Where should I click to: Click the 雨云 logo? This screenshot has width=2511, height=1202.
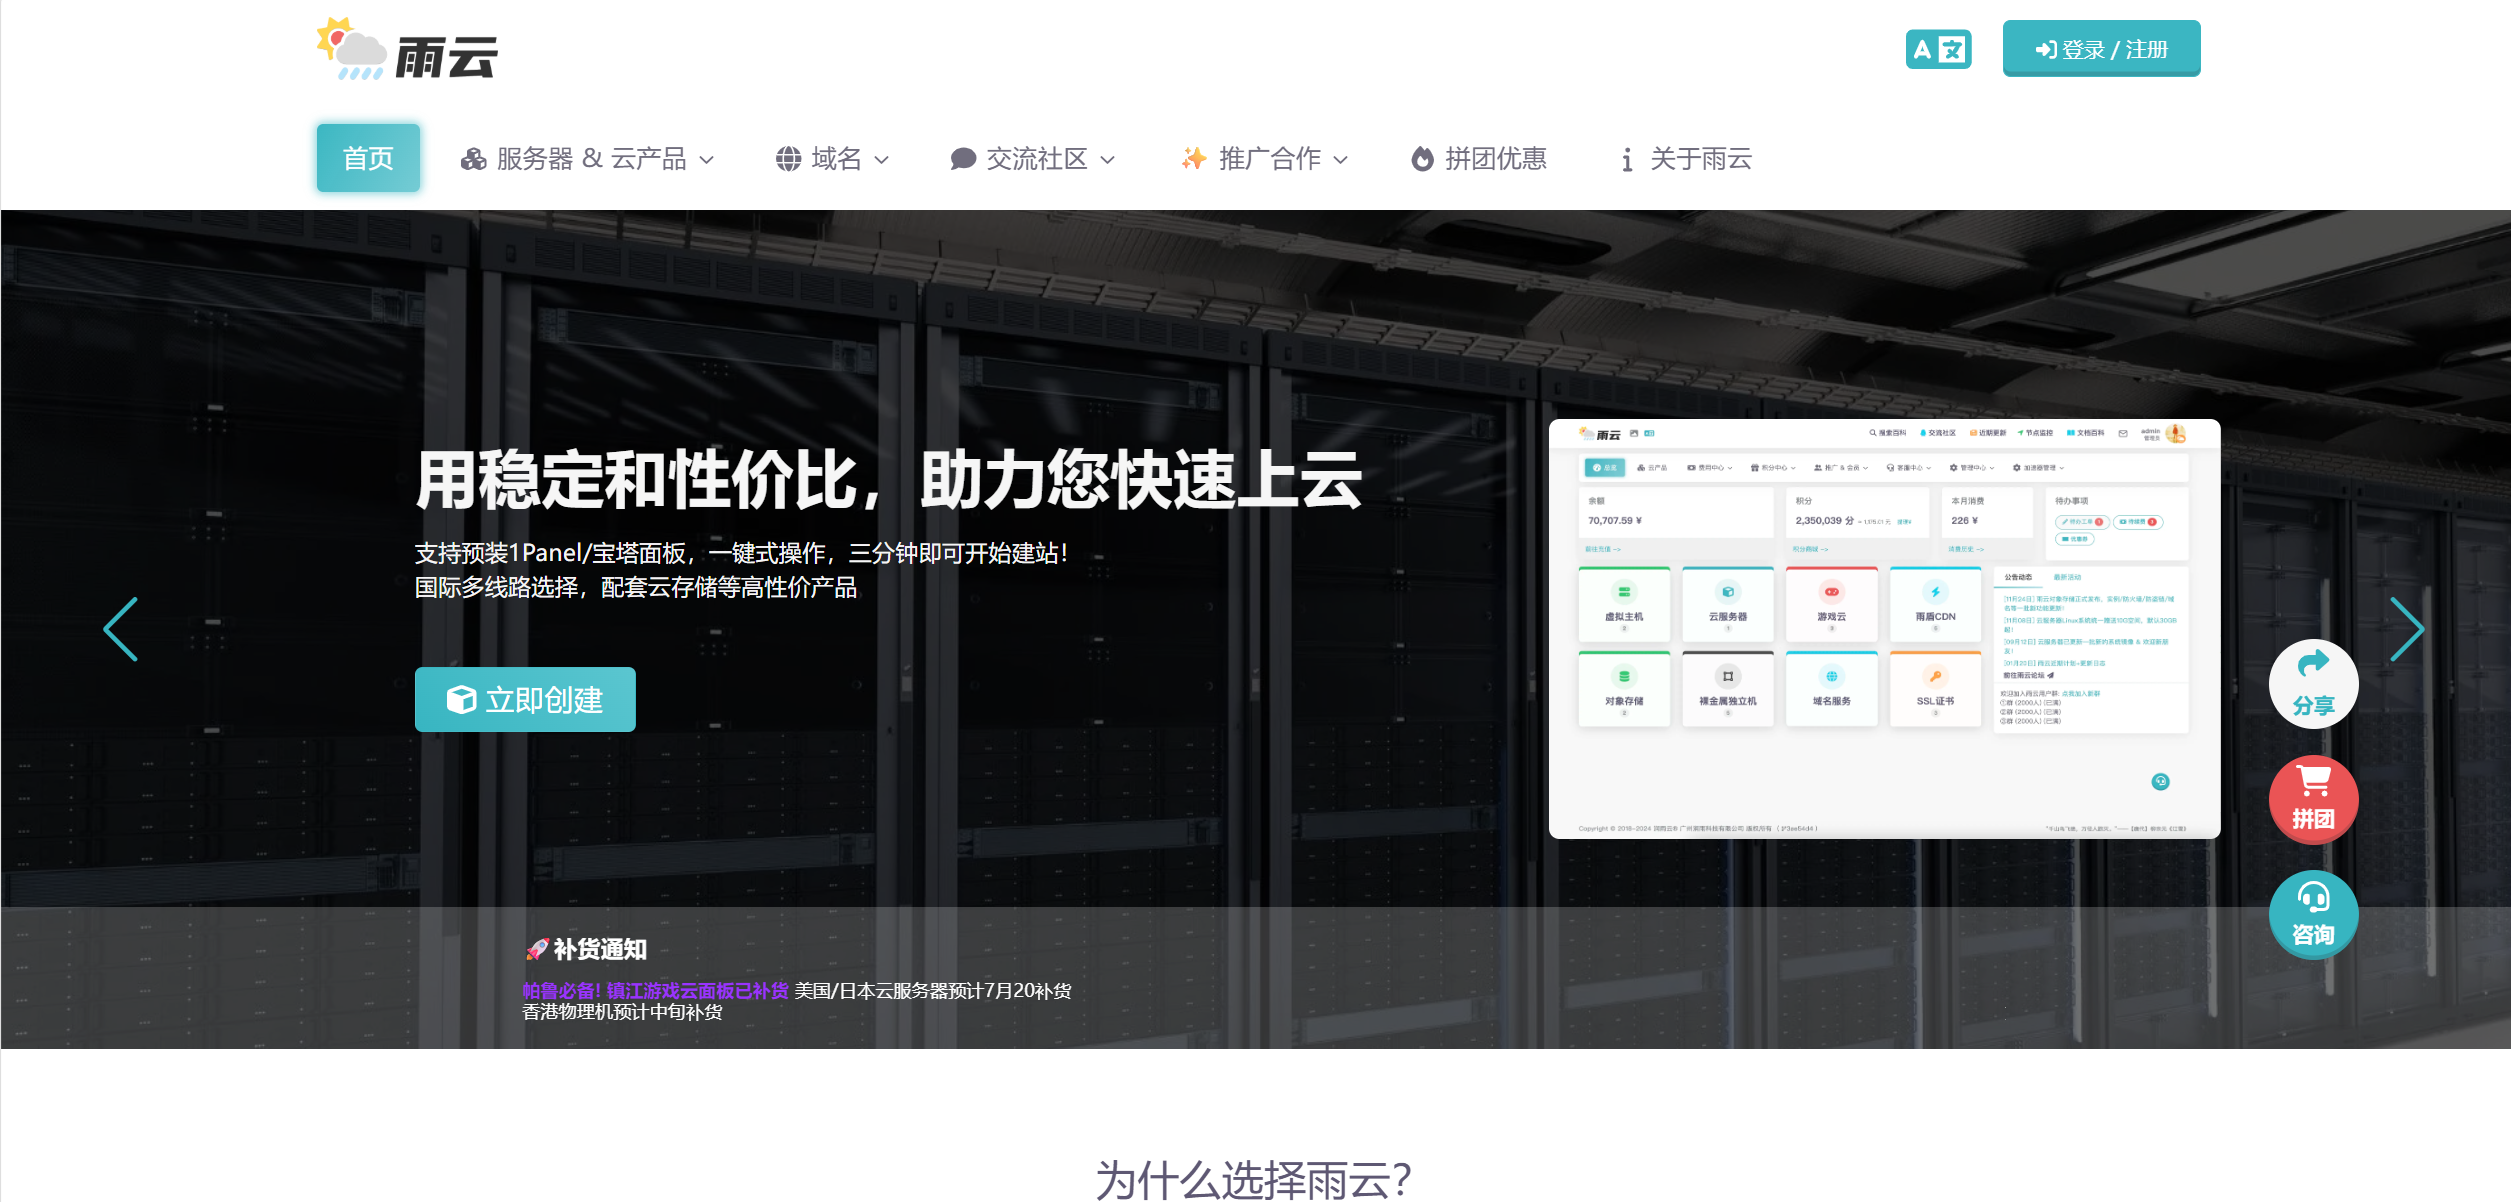pos(407,49)
